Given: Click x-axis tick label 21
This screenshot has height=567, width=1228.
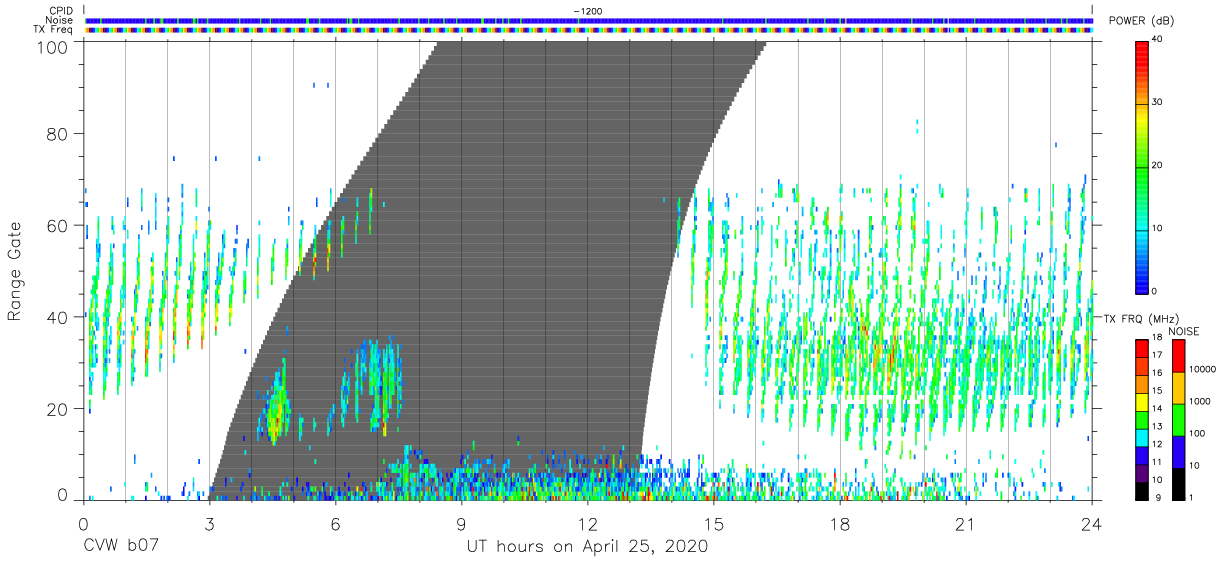Looking at the screenshot, I should pyautogui.click(x=966, y=524).
